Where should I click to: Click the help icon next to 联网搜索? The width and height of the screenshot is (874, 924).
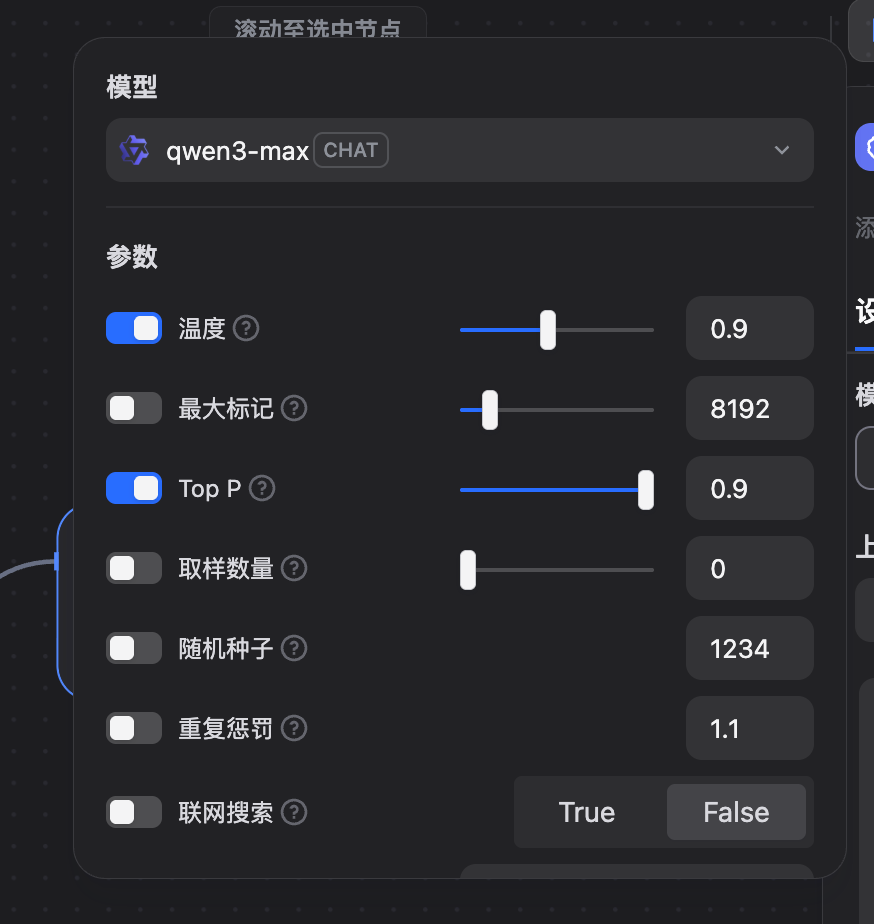pos(294,812)
